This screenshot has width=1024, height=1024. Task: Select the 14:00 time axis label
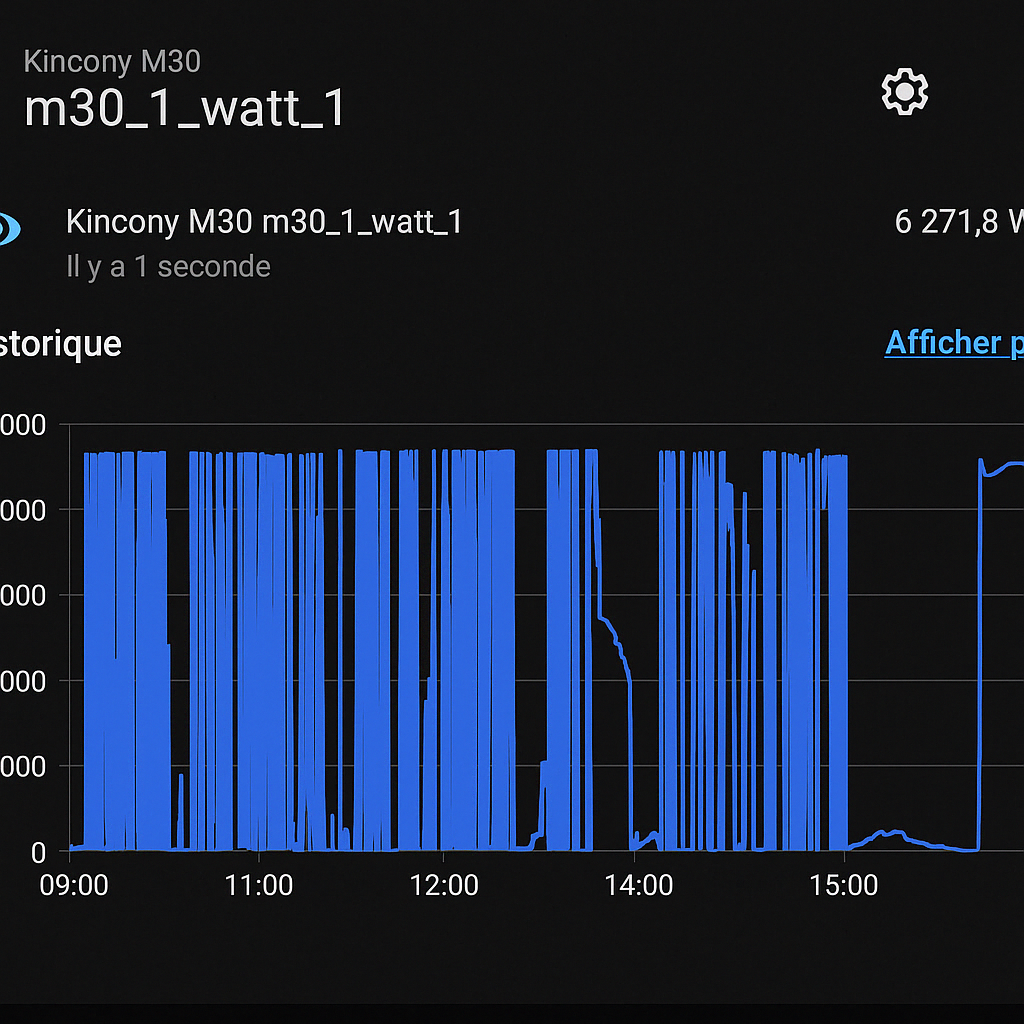coord(638,886)
